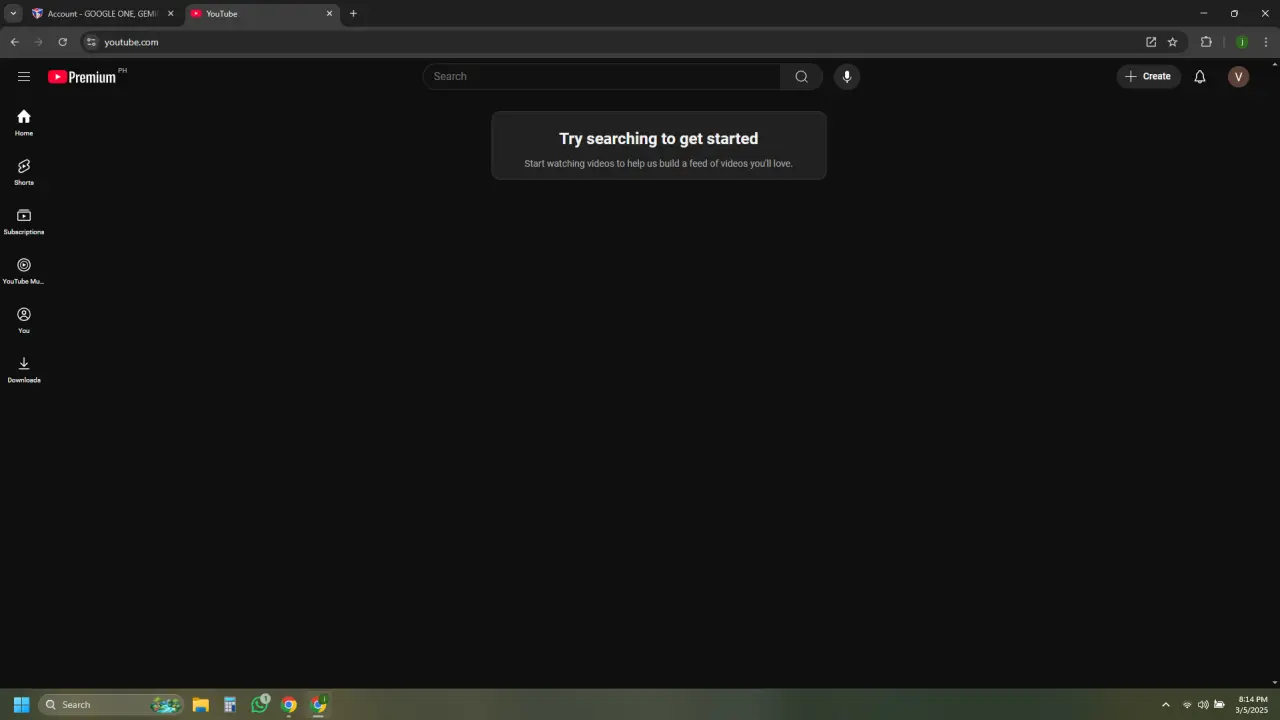Open Wi-Fi network settings in tray
This screenshot has width=1280, height=720.
click(x=1187, y=705)
